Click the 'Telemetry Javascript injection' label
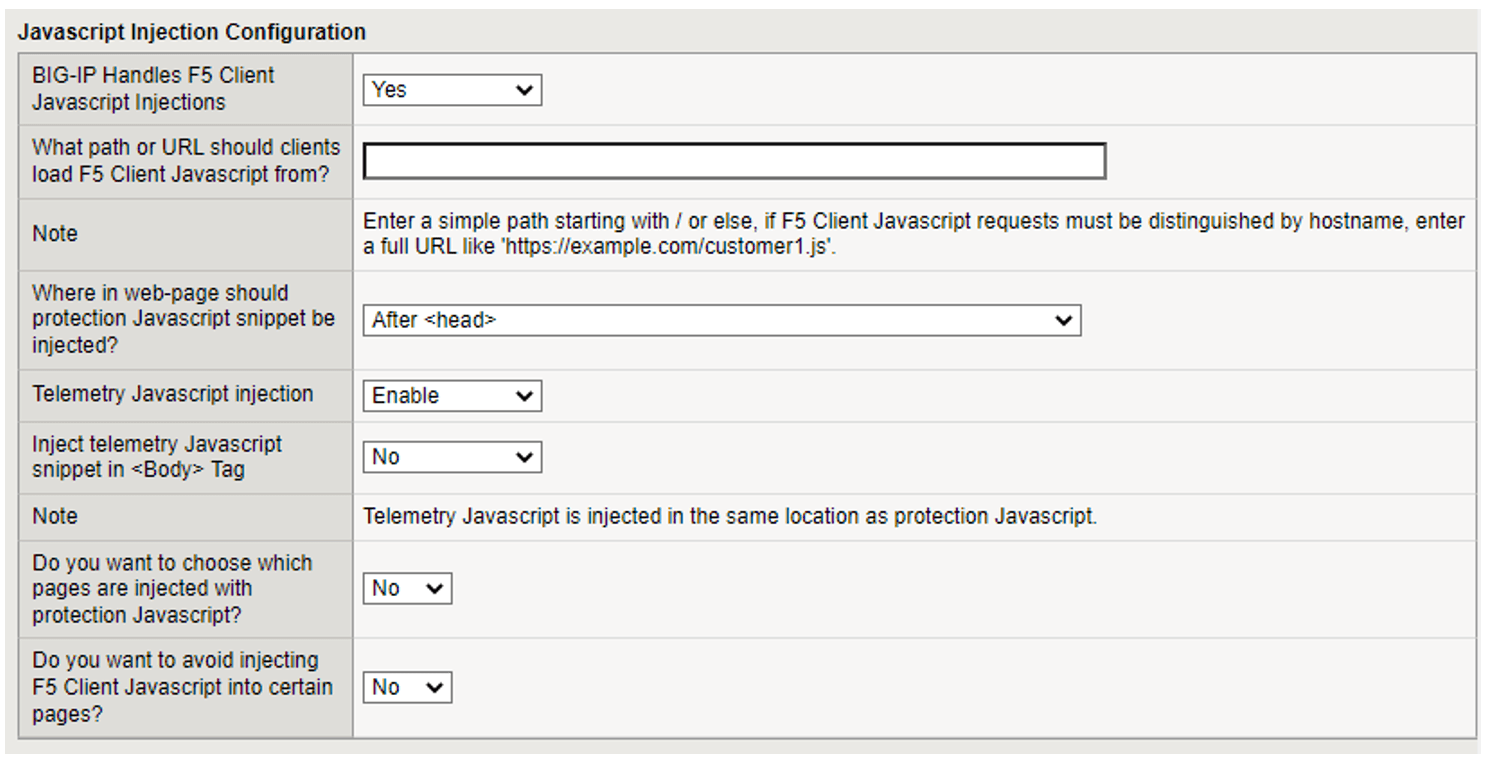This screenshot has width=1488, height=759. pyautogui.click(x=172, y=394)
